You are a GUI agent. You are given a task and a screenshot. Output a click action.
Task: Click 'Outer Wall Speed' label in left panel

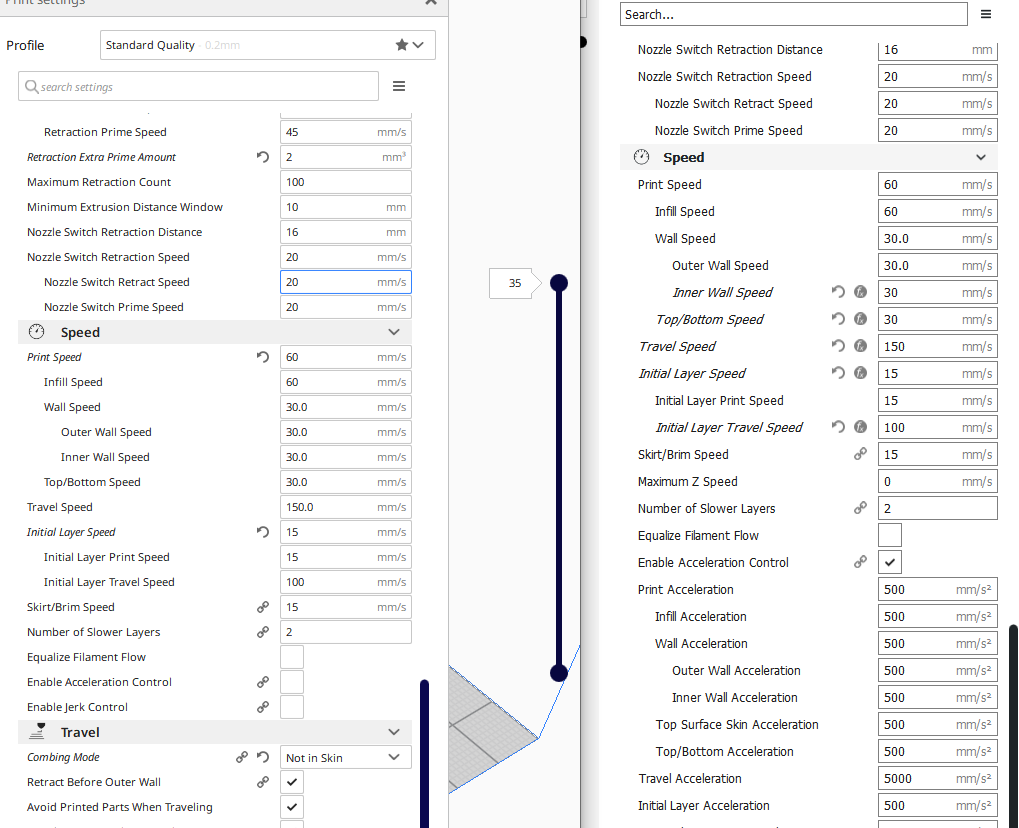point(106,432)
